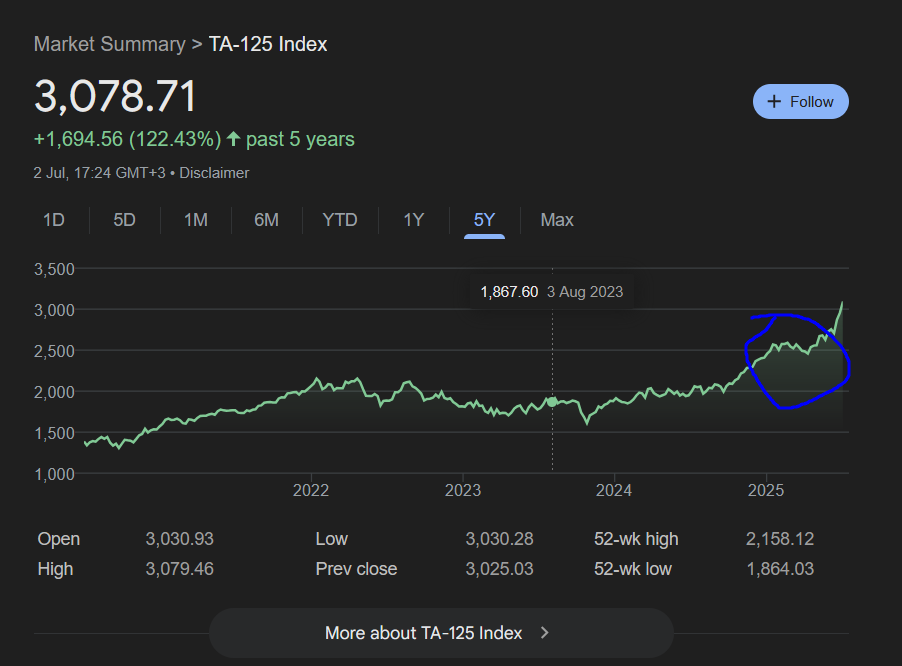This screenshot has width=902, height=666.
Task: Click the TA-125 Index title
Action: (x=267, y=44)
